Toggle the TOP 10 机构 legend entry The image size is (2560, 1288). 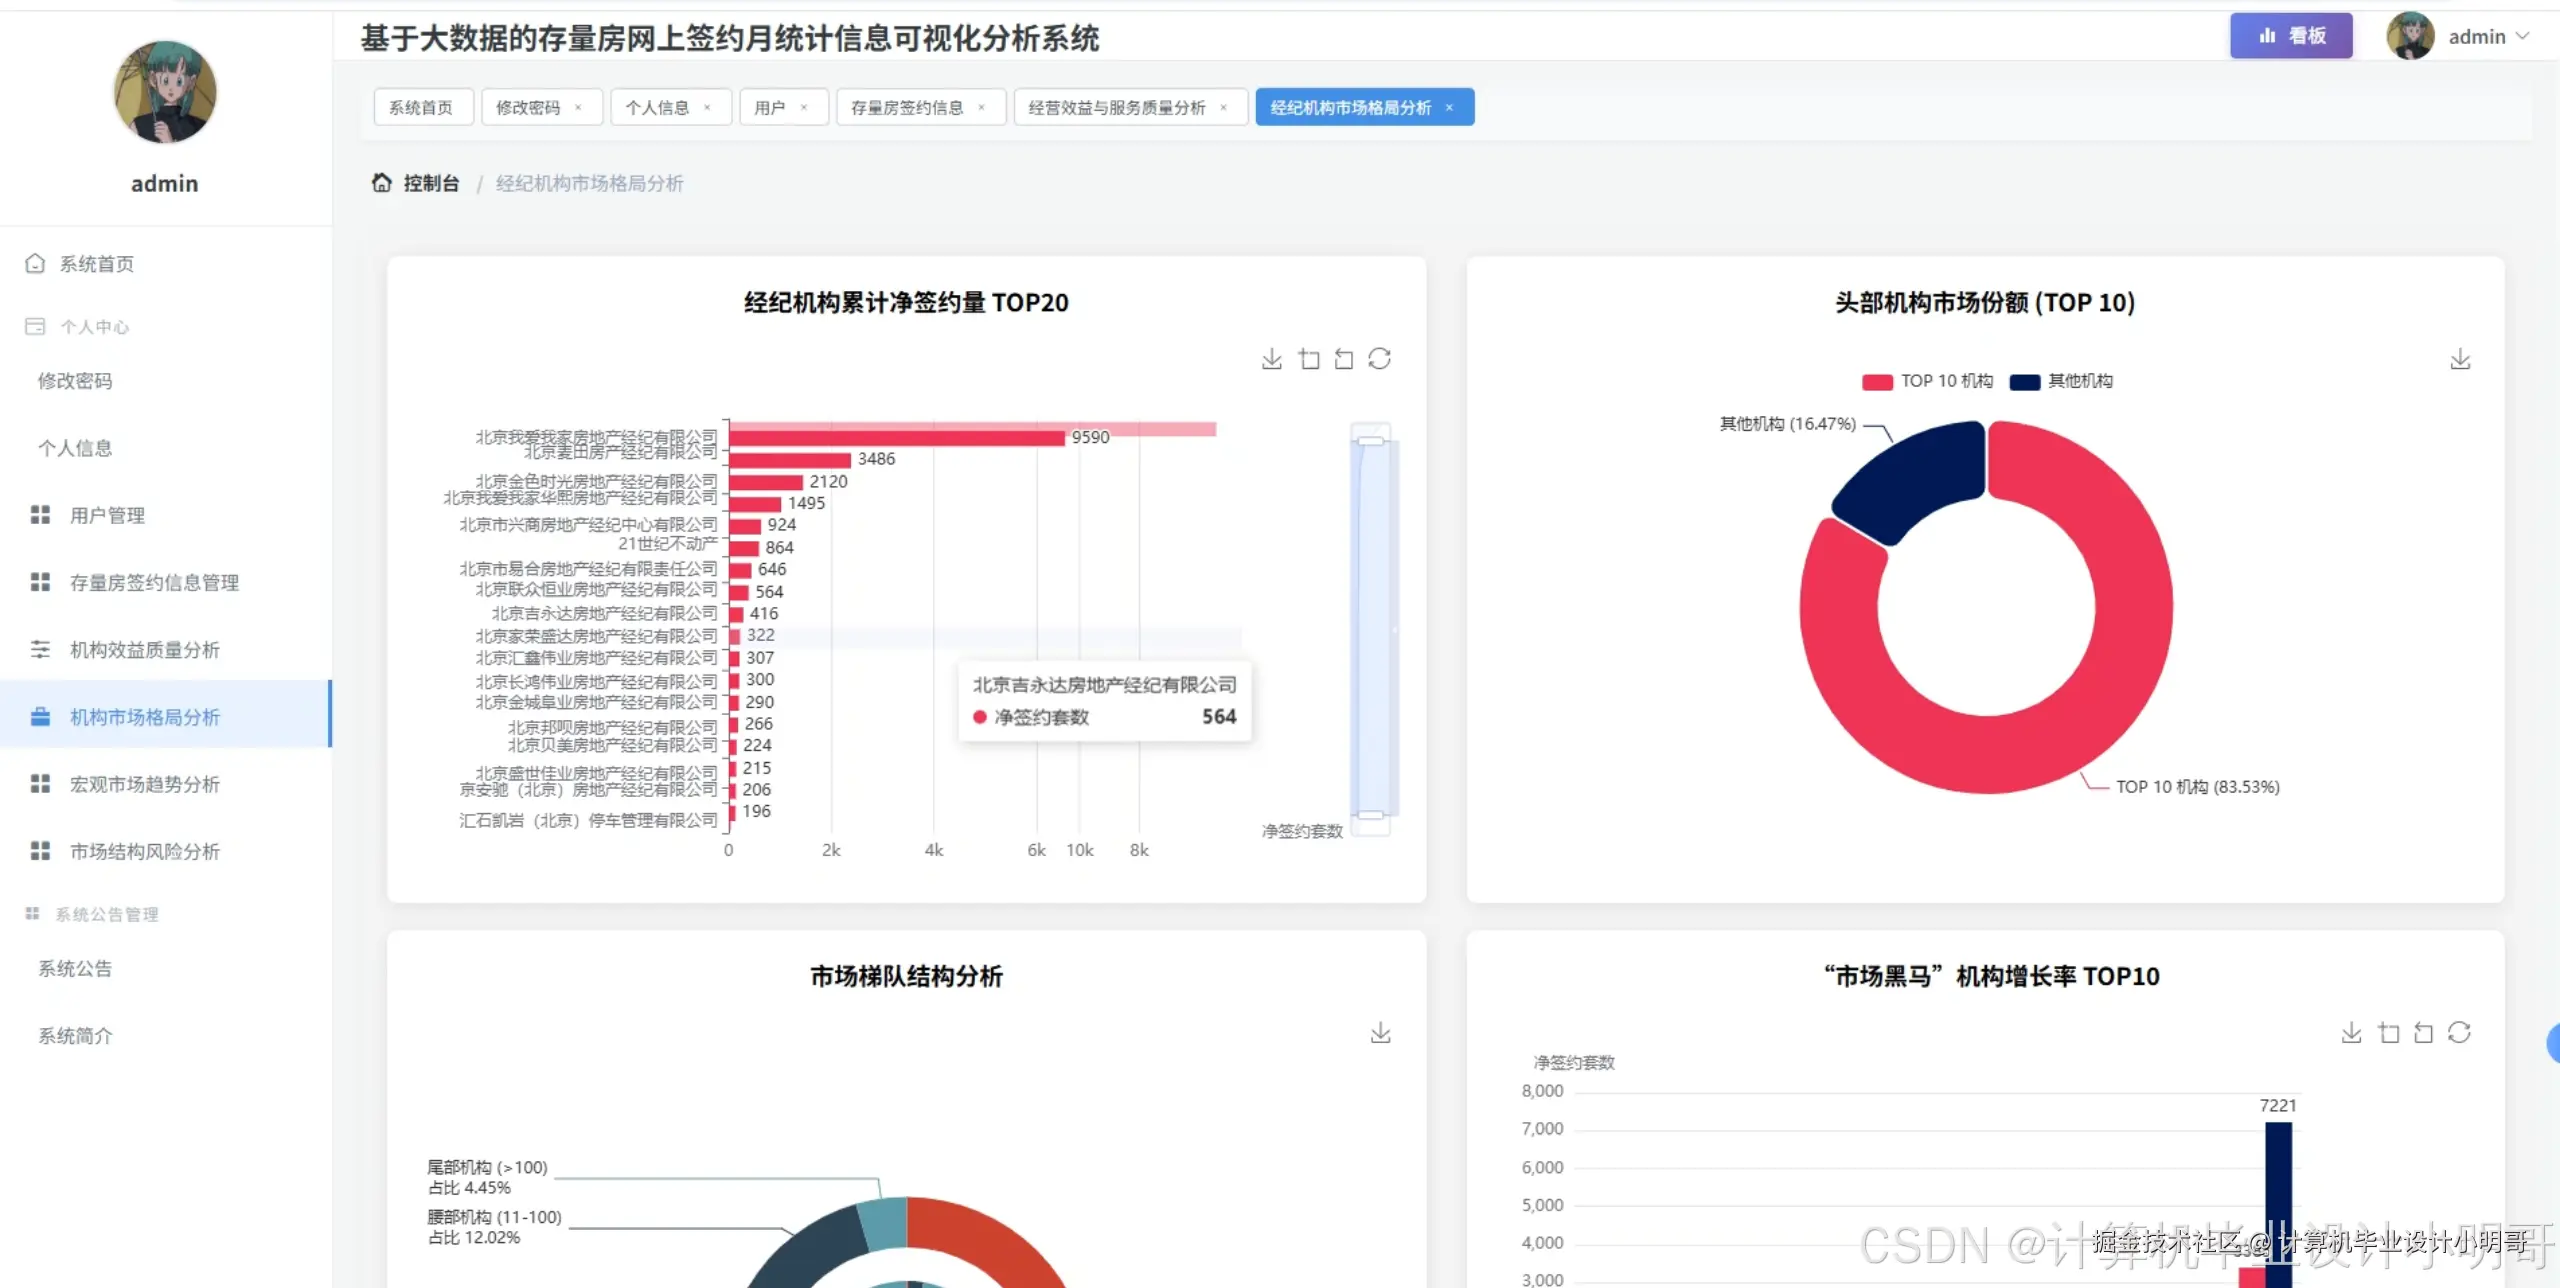(1925, 380)
